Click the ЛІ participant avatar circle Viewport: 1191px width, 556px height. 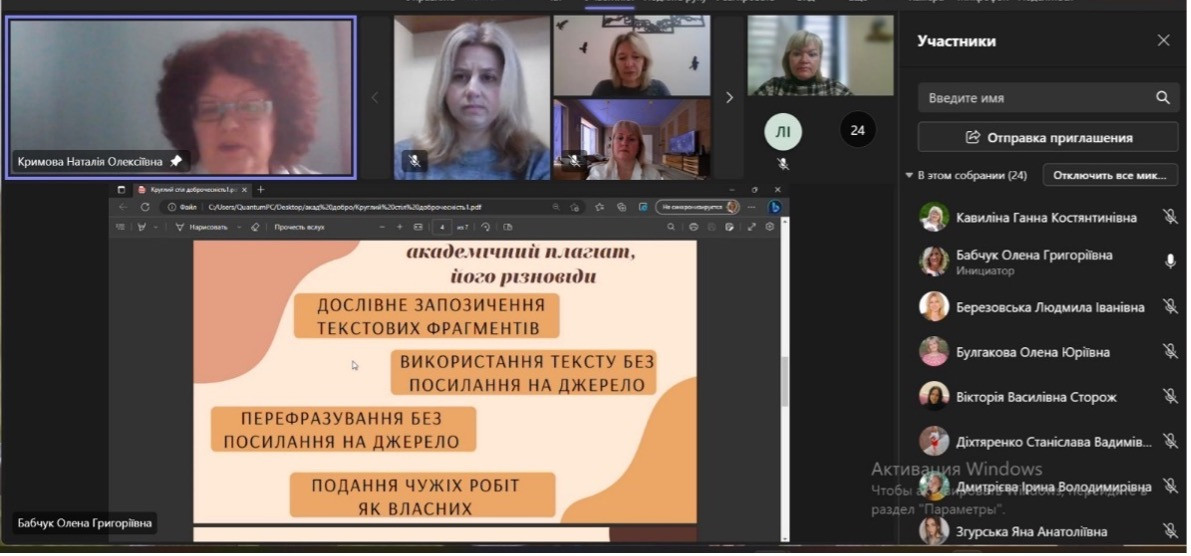(782, 131)
